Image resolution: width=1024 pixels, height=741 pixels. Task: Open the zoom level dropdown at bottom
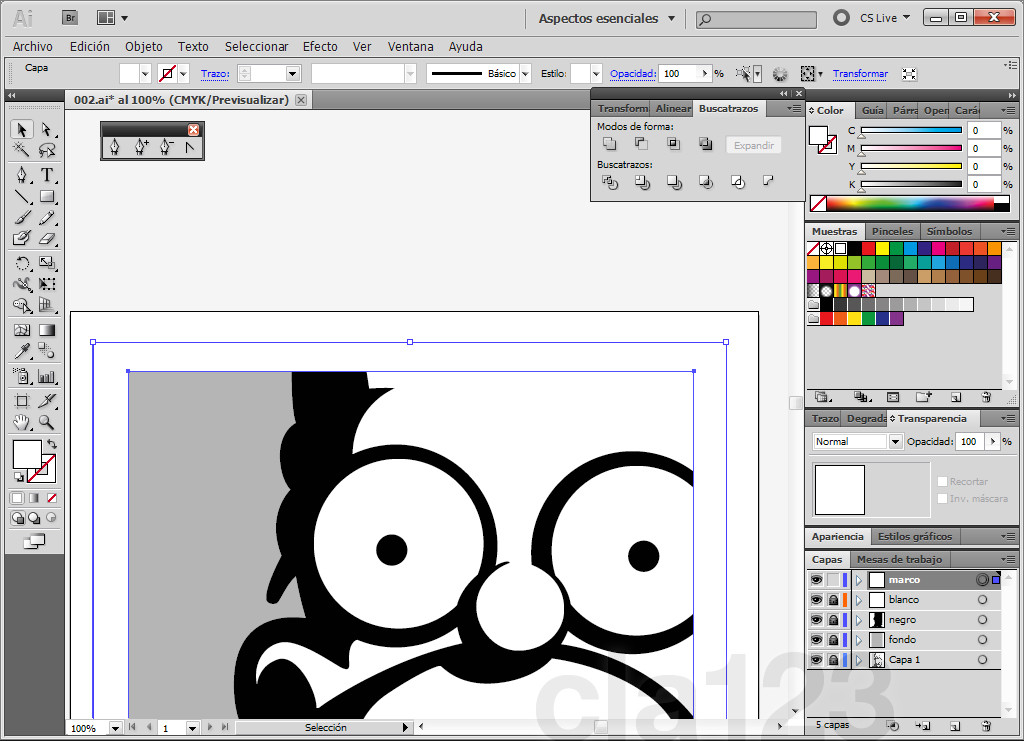116,728
